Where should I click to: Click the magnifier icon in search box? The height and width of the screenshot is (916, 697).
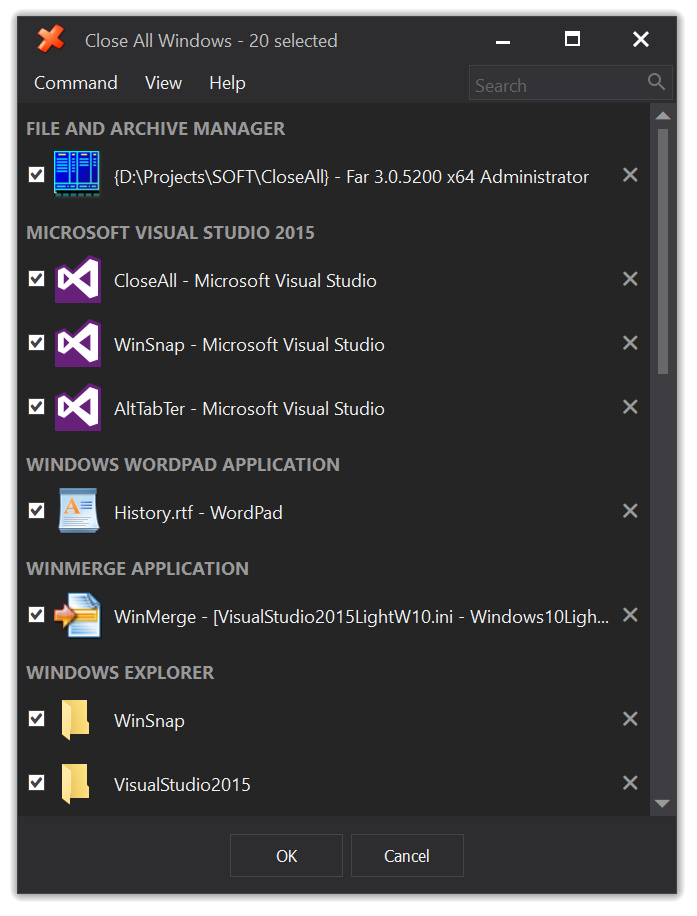[x=656, y=82]
